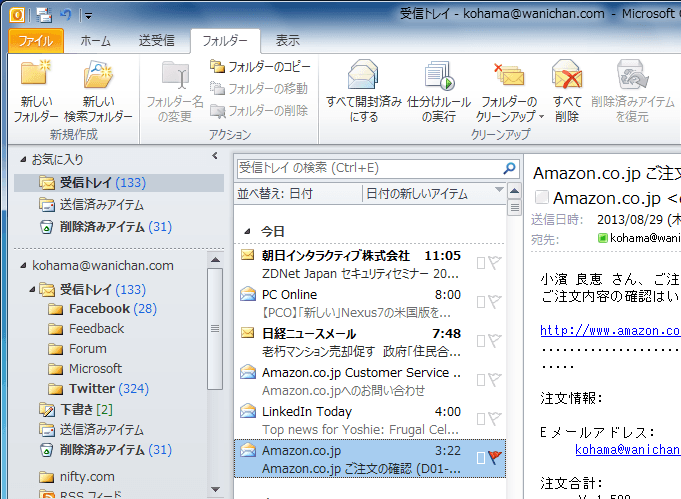Click フォルダーのコピー to copy folder
681x499 pixels.
point(260,66)
